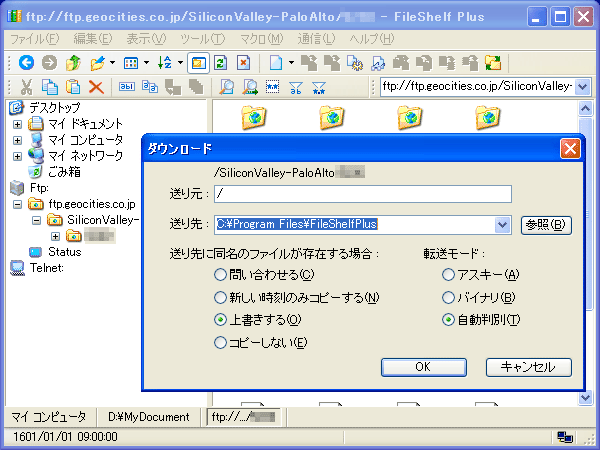This screenshot has height=450, width=600.
Task: Open the sort order dropdown arrow
Action: click(x=180, y=62)
